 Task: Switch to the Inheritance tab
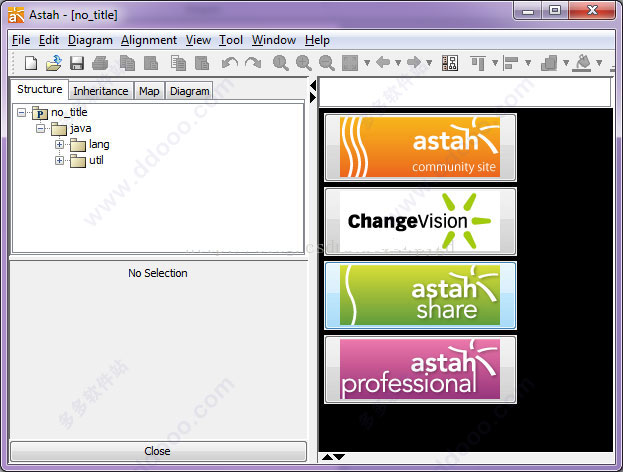click(x=101, y=91)
